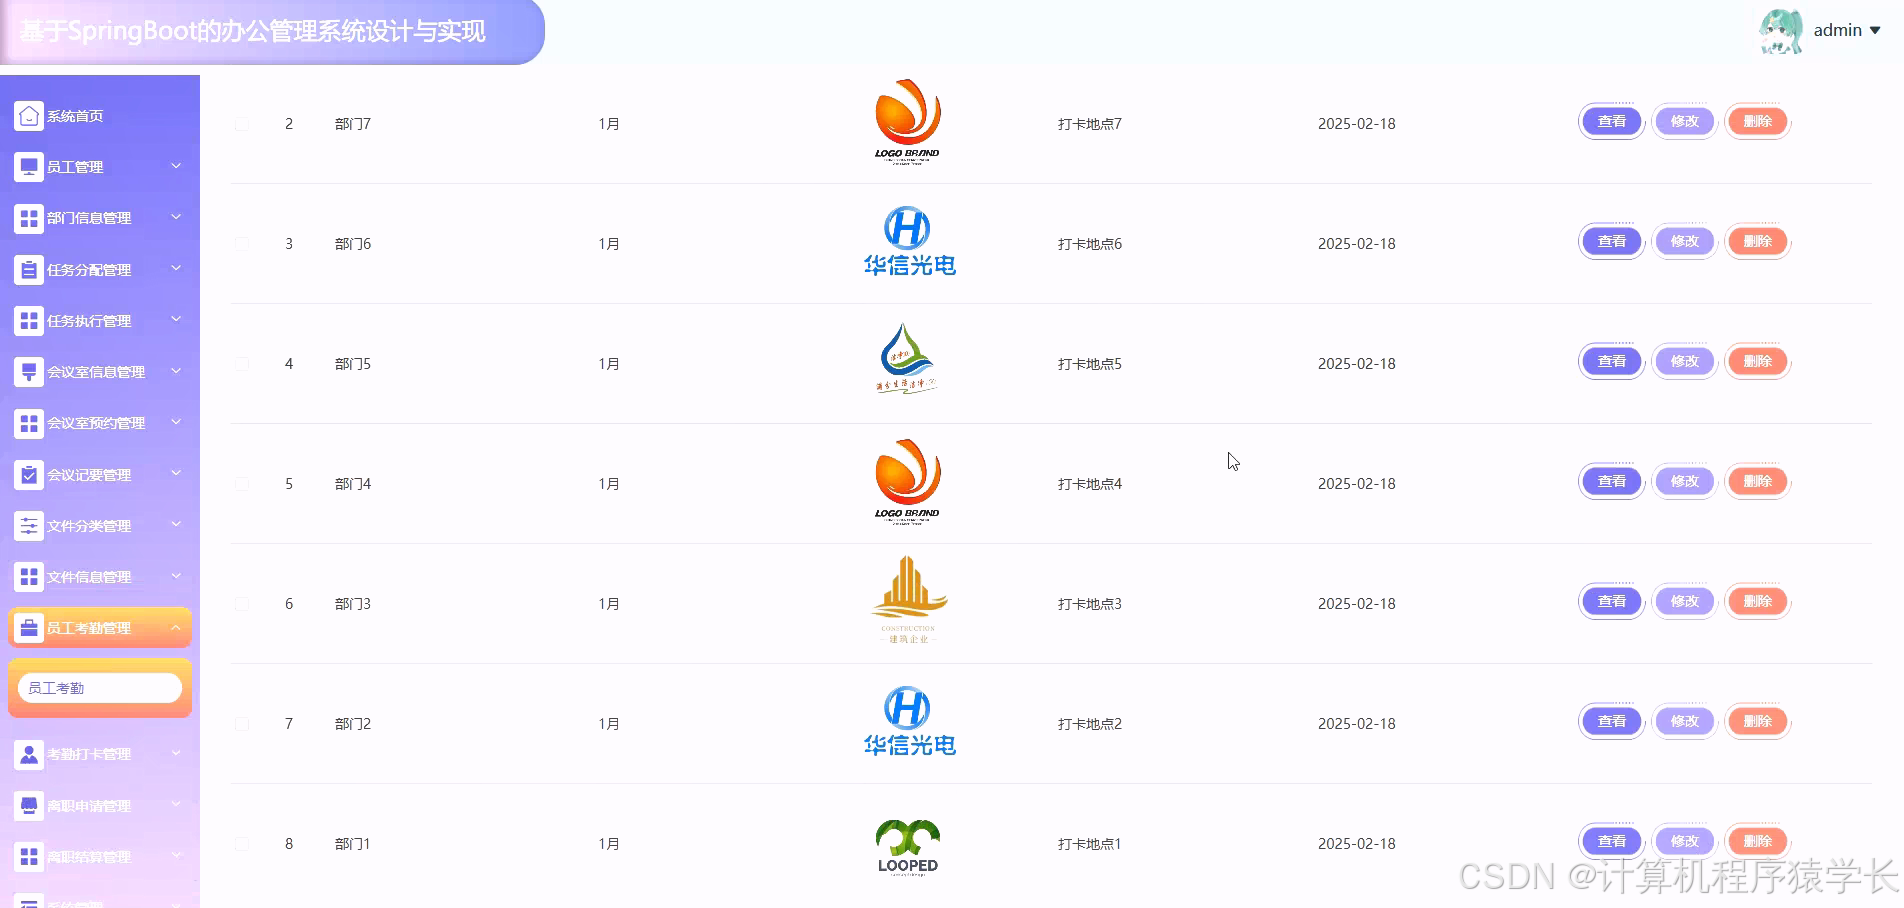This screenshot has width=1904, height=908.
Task: Click 查看 in the 部门6 row
Action: [1612, 242]
